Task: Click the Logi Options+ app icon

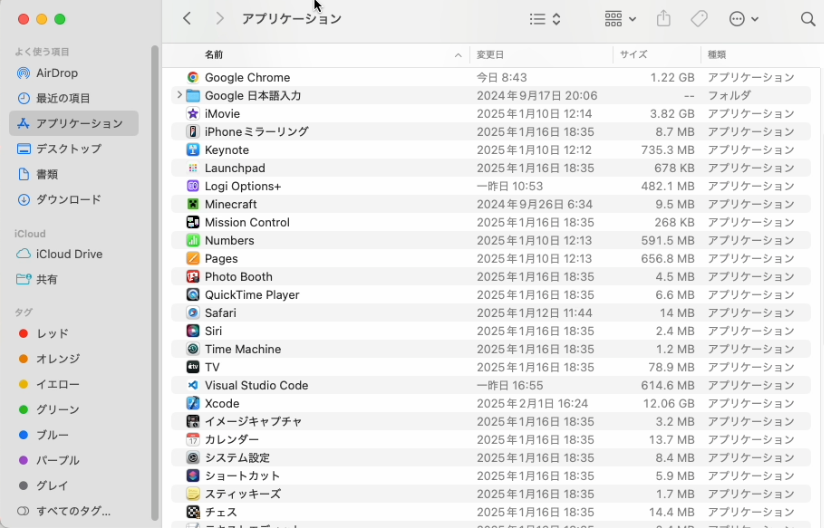Action: [193, 186]
